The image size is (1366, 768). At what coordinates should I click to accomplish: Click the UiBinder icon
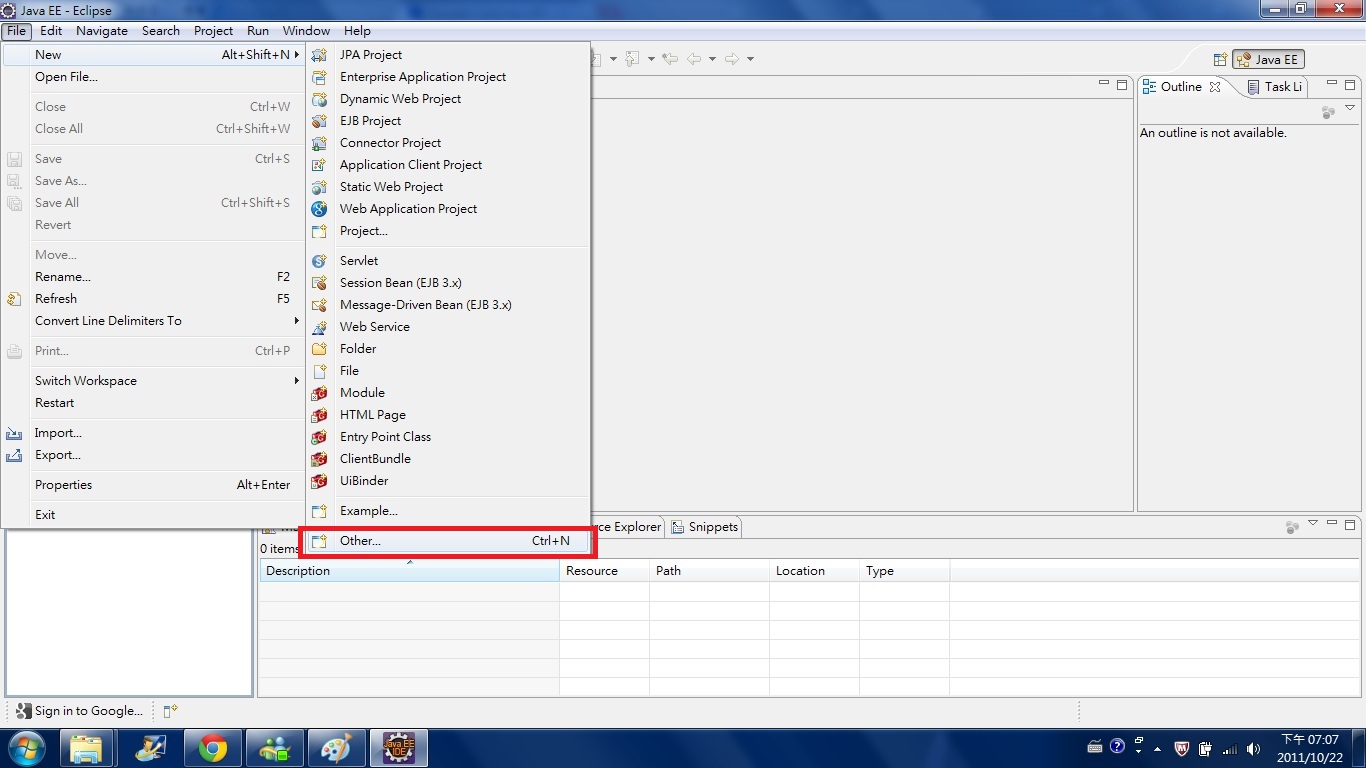point(319,481)
